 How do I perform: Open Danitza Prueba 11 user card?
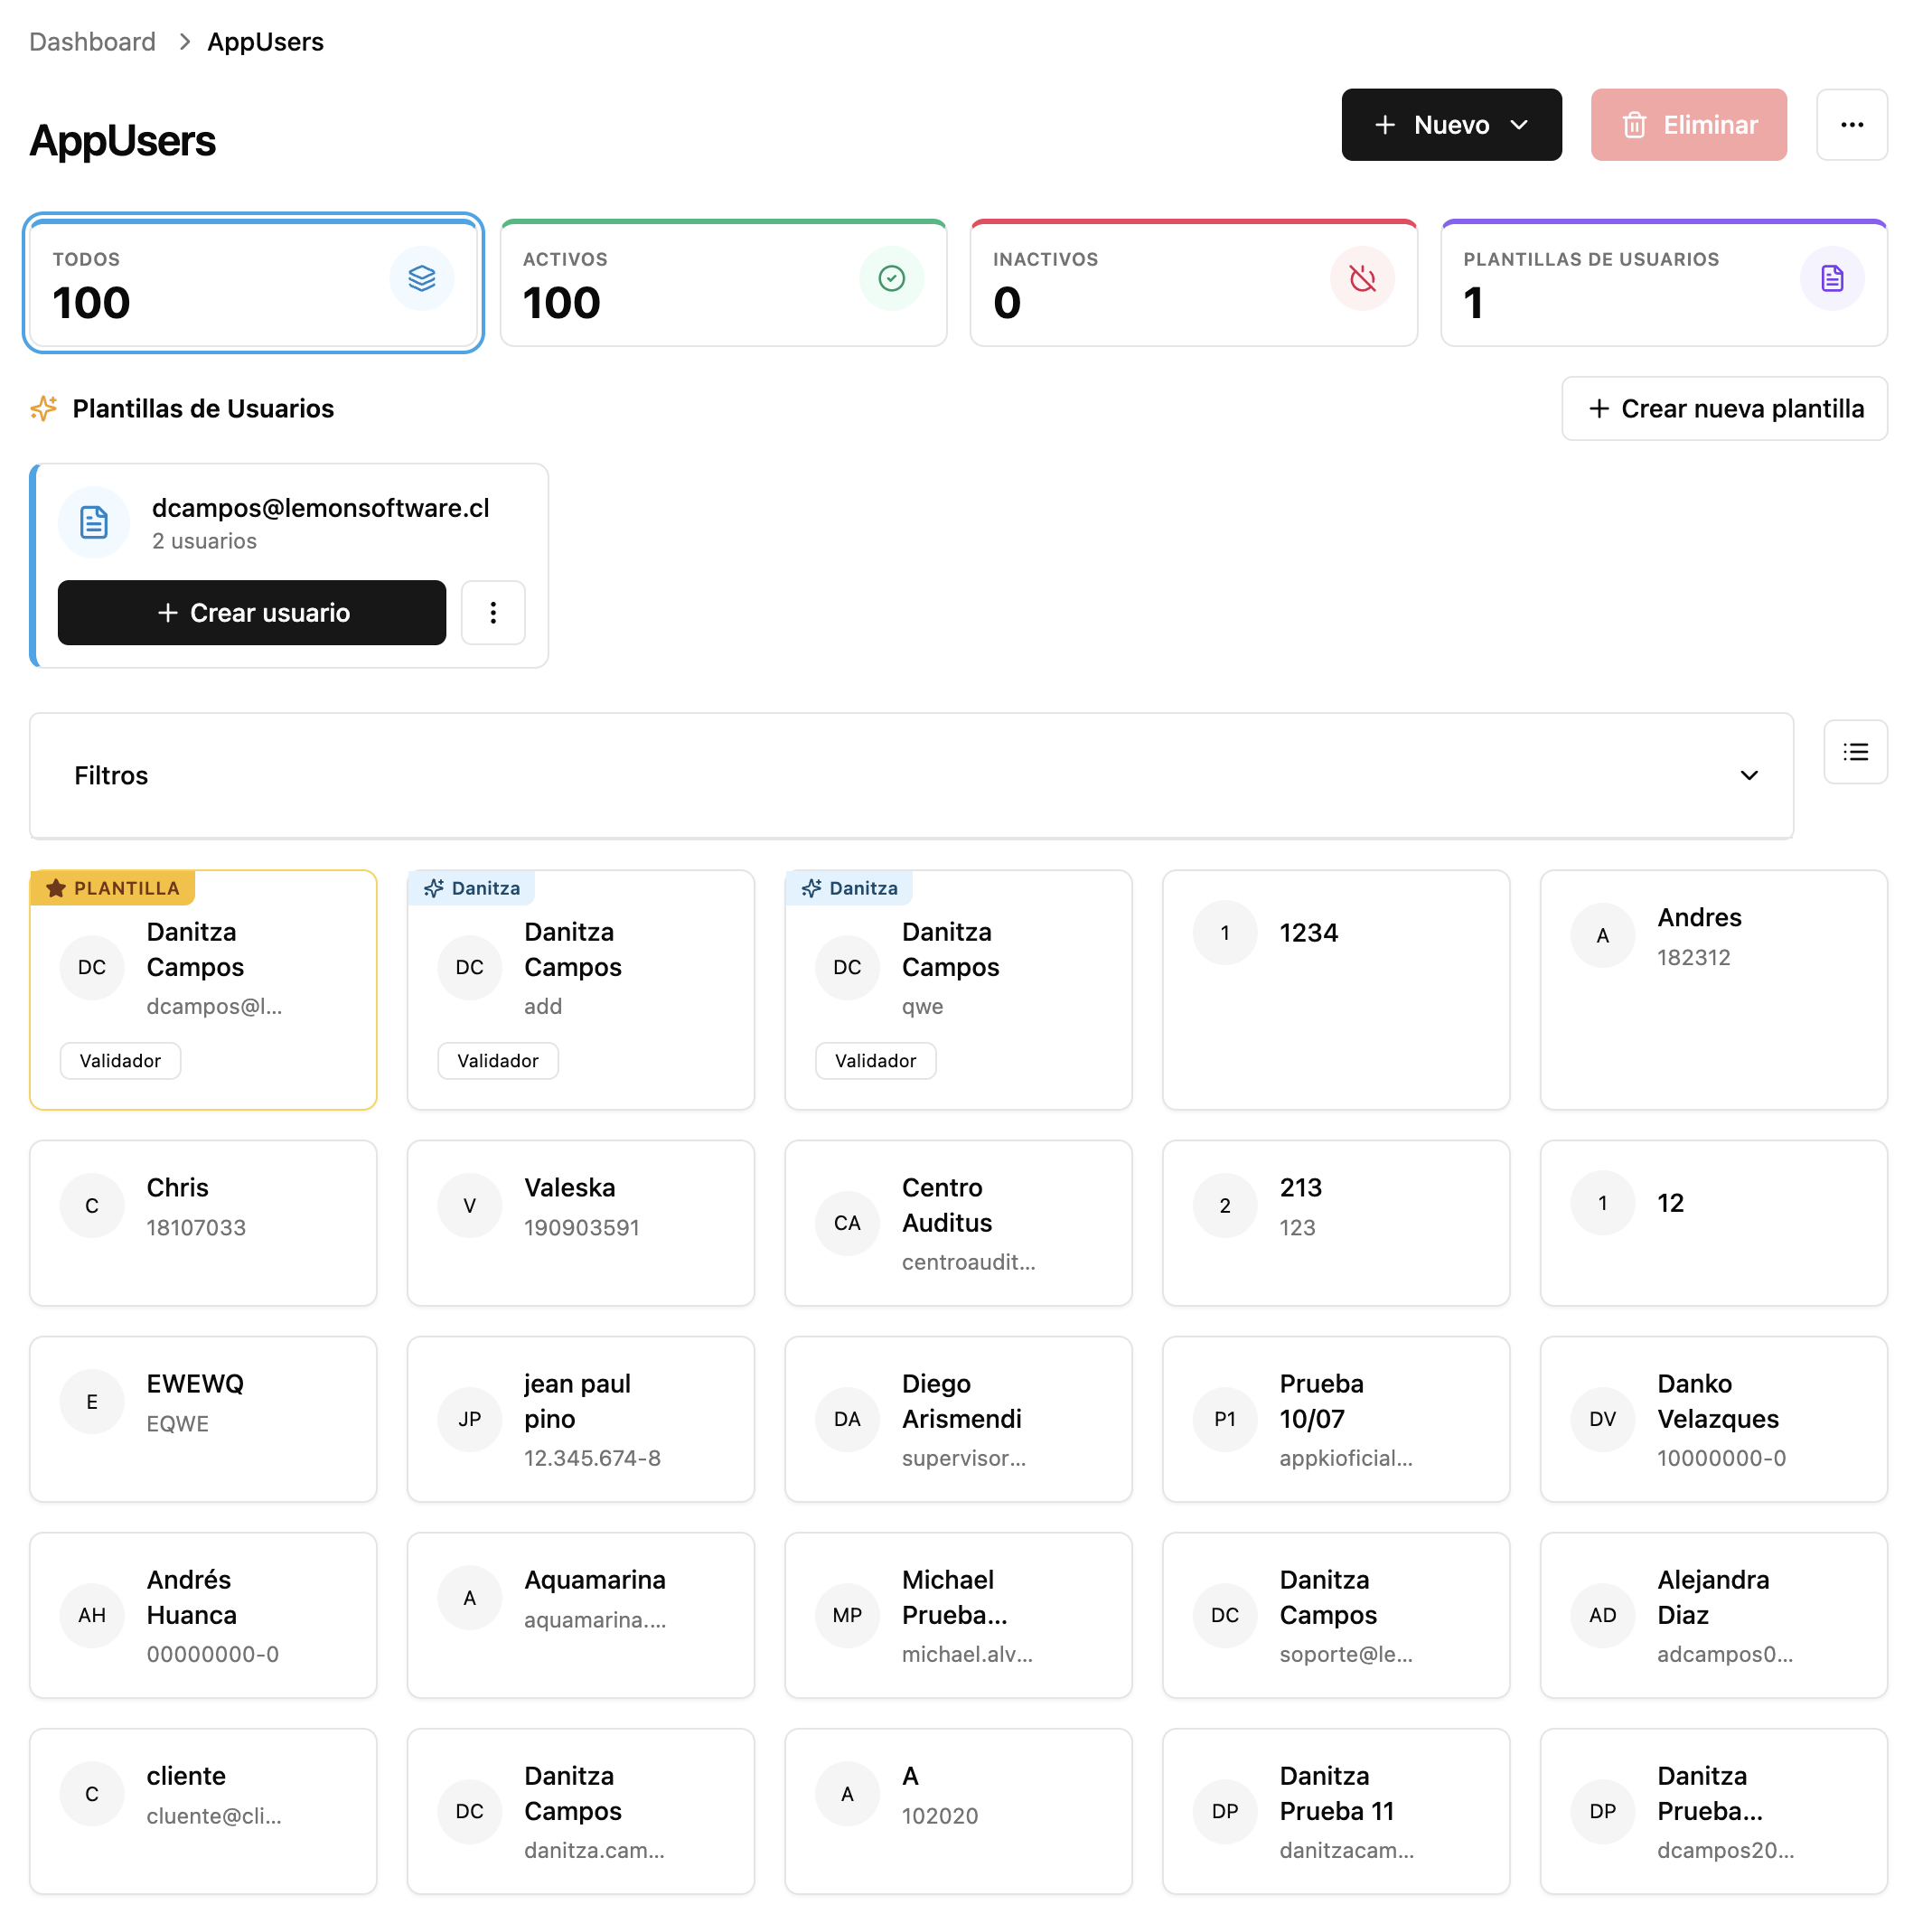click(x=1335, y=1810)
